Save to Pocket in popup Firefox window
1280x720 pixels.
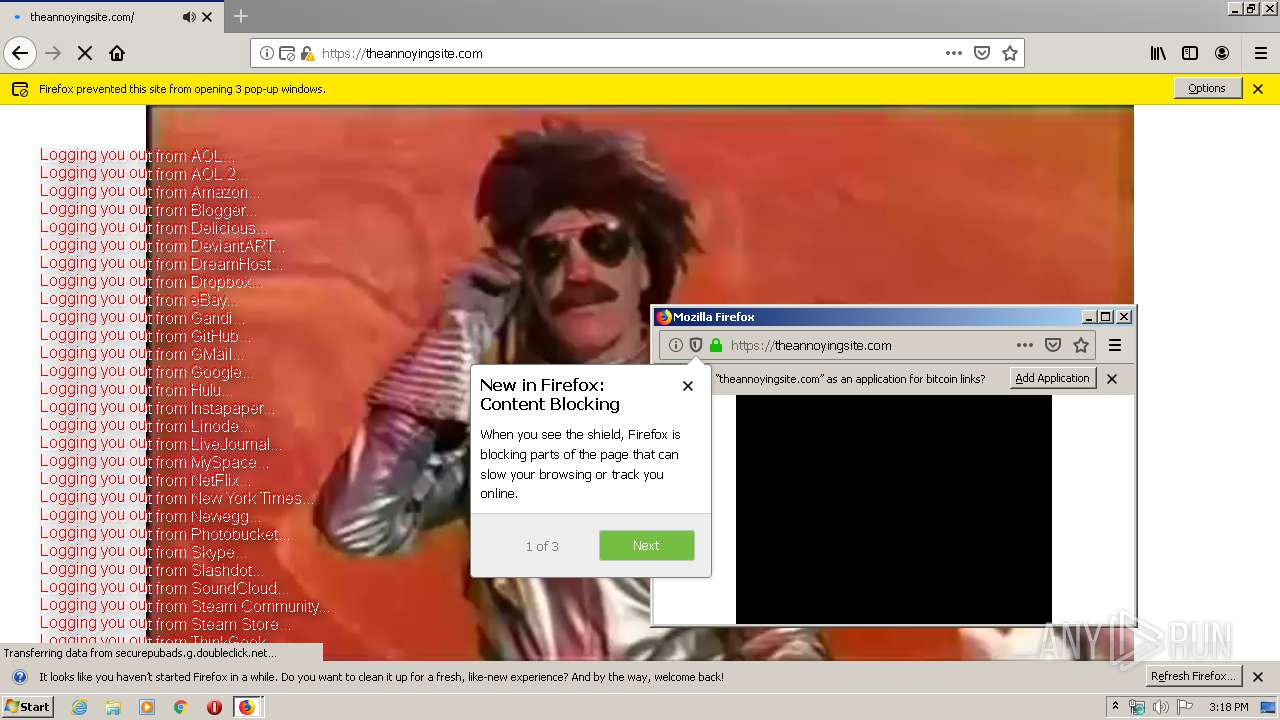pyautogui.click(x=1053, y=345)
